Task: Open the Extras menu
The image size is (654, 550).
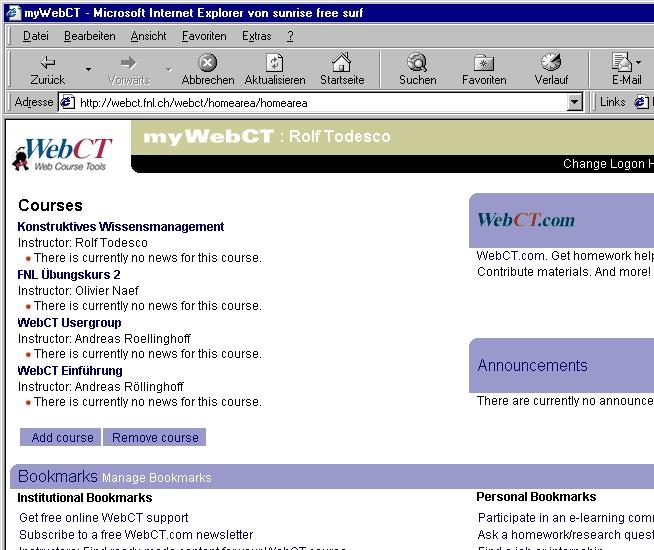Action: pyautogui.click(x=257, y=36)
